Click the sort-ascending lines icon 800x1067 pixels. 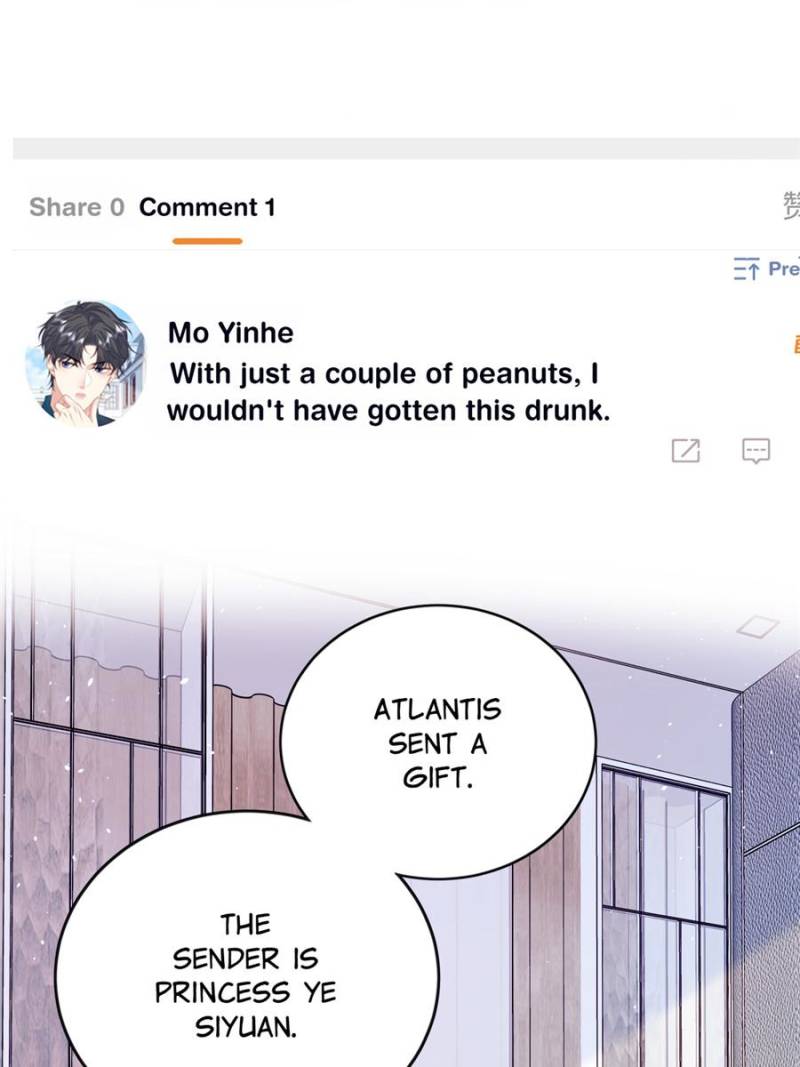(746, 269)
